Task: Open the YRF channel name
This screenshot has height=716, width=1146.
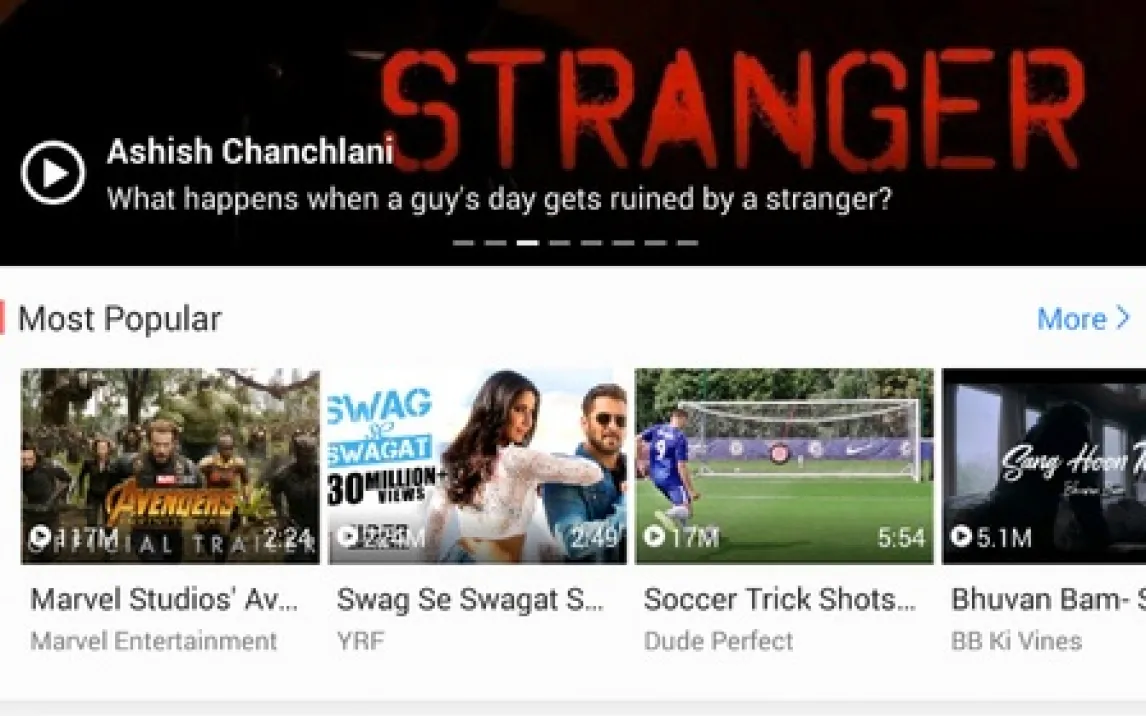Action: pyautogui.click(x=360, y=641)
